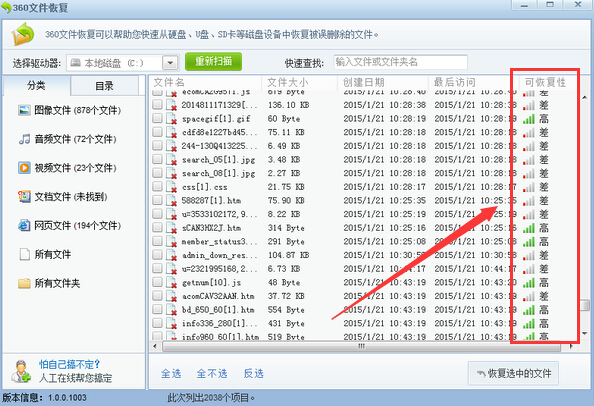Select the image files category icon
The image size is (594, 406).
click(24, 110)
